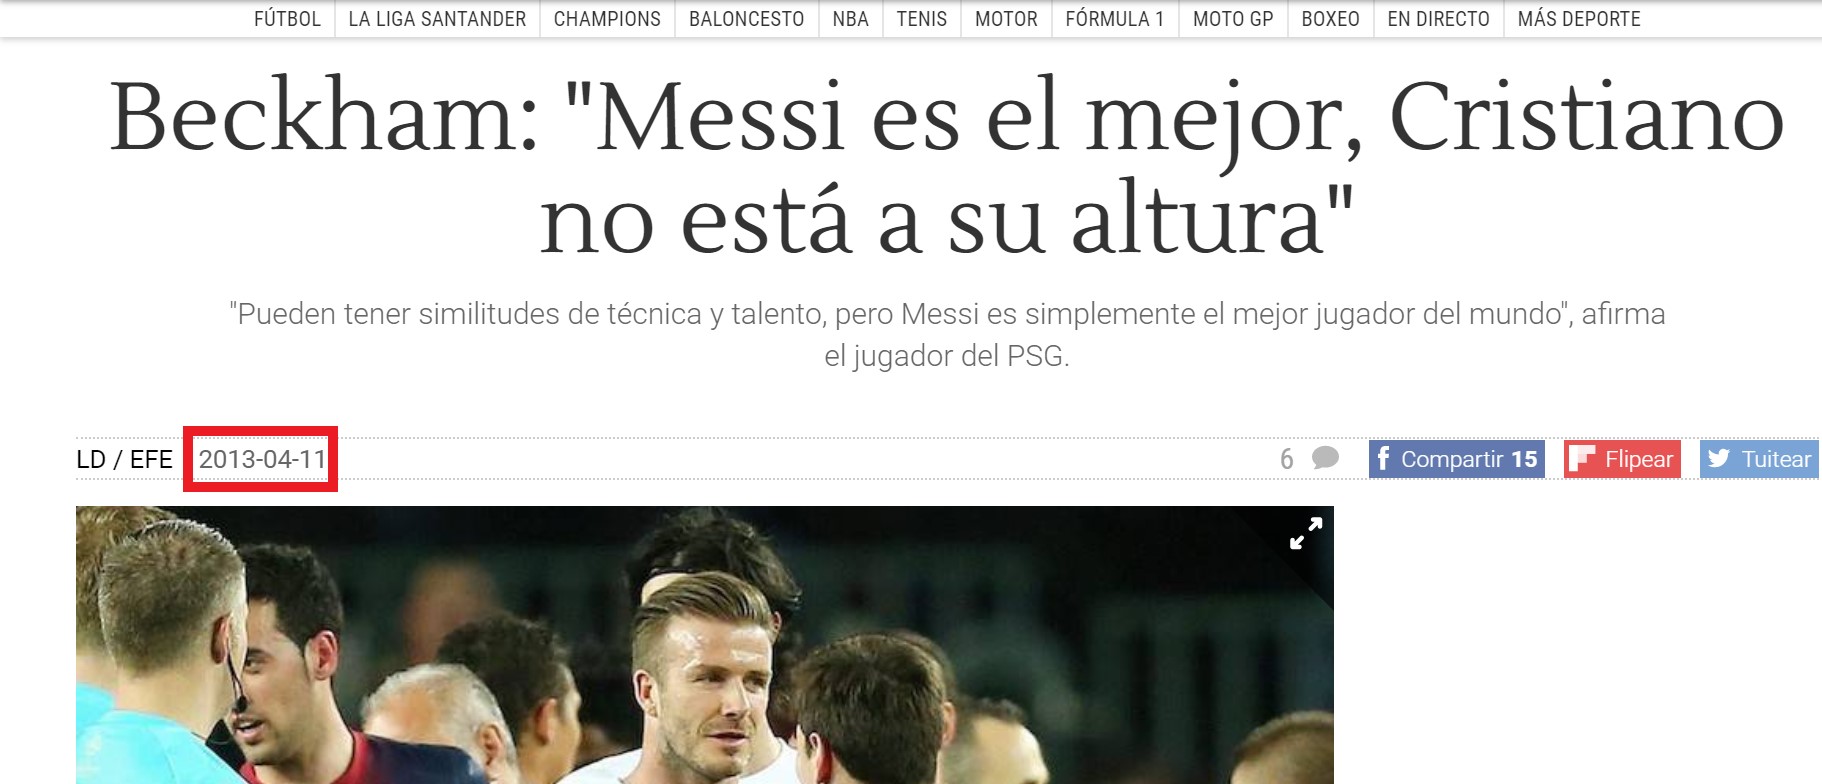
Task: Expand the MÁS DEPORTE menu
Action: click(1579, 19)
